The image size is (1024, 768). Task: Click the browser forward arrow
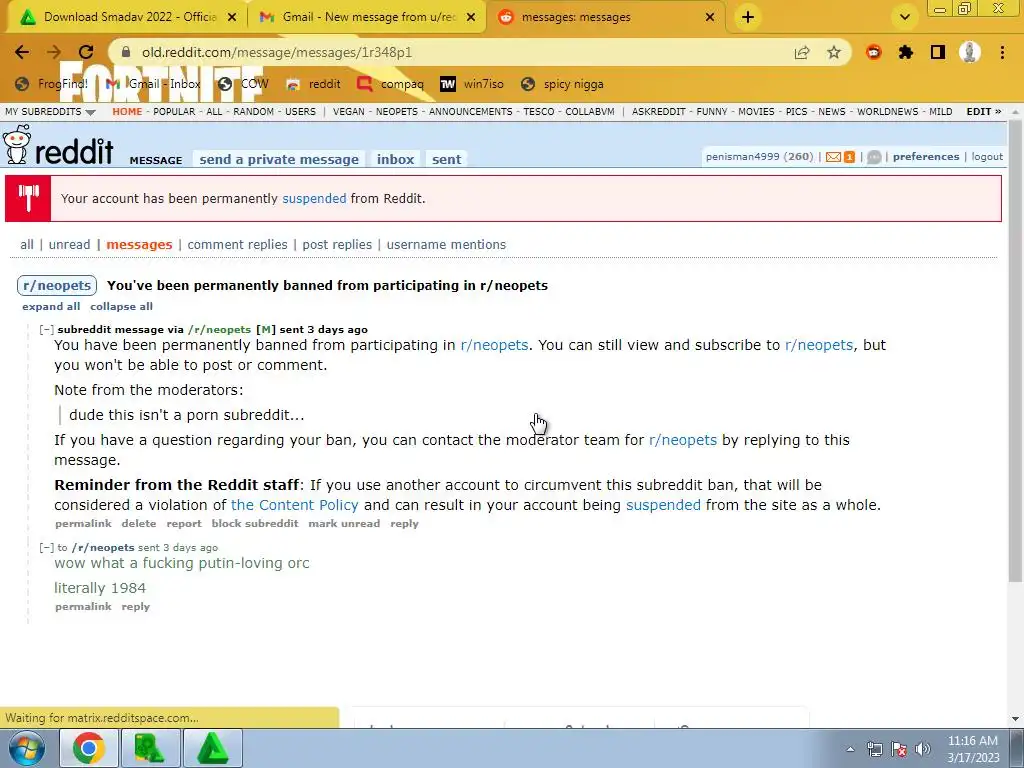click(54, 52)
